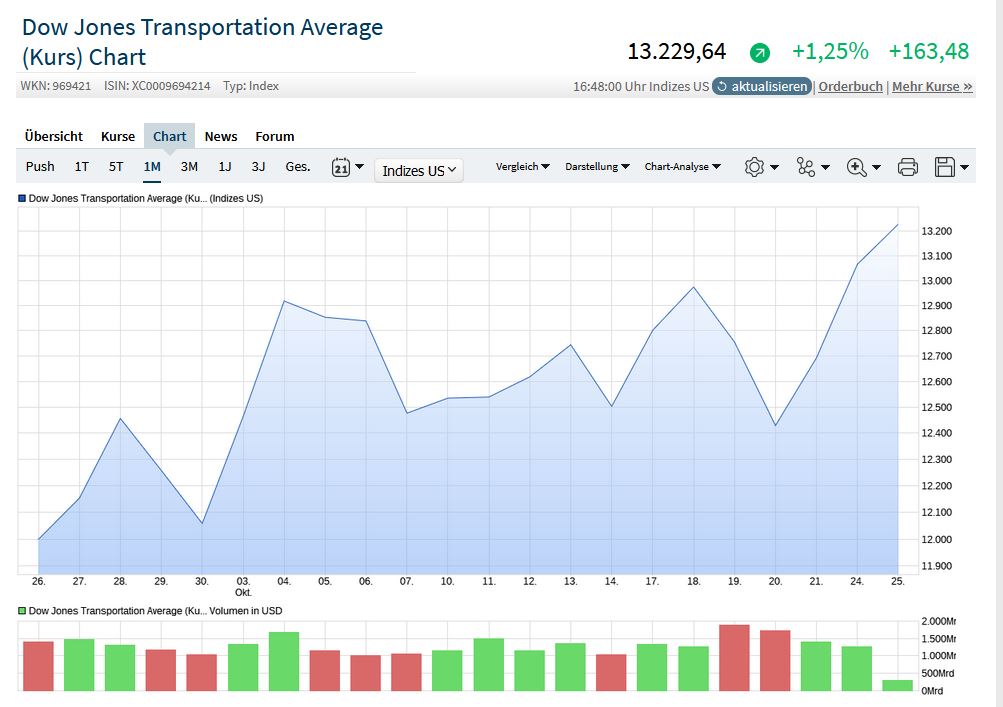Open the Indizes US exchange dropdown
Screen dimensions: 1003x707
[x=419, y=170]
